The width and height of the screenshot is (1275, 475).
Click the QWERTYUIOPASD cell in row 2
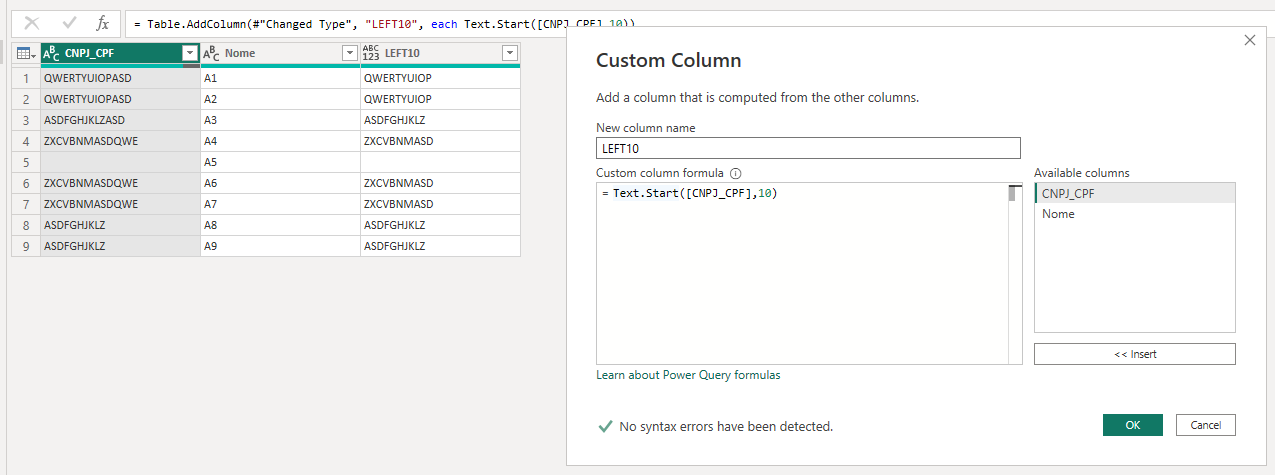point(120,99)
